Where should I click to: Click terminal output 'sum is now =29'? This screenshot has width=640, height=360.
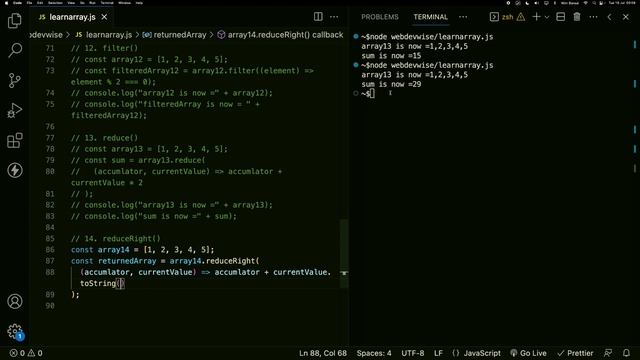[x=391, y=84]
